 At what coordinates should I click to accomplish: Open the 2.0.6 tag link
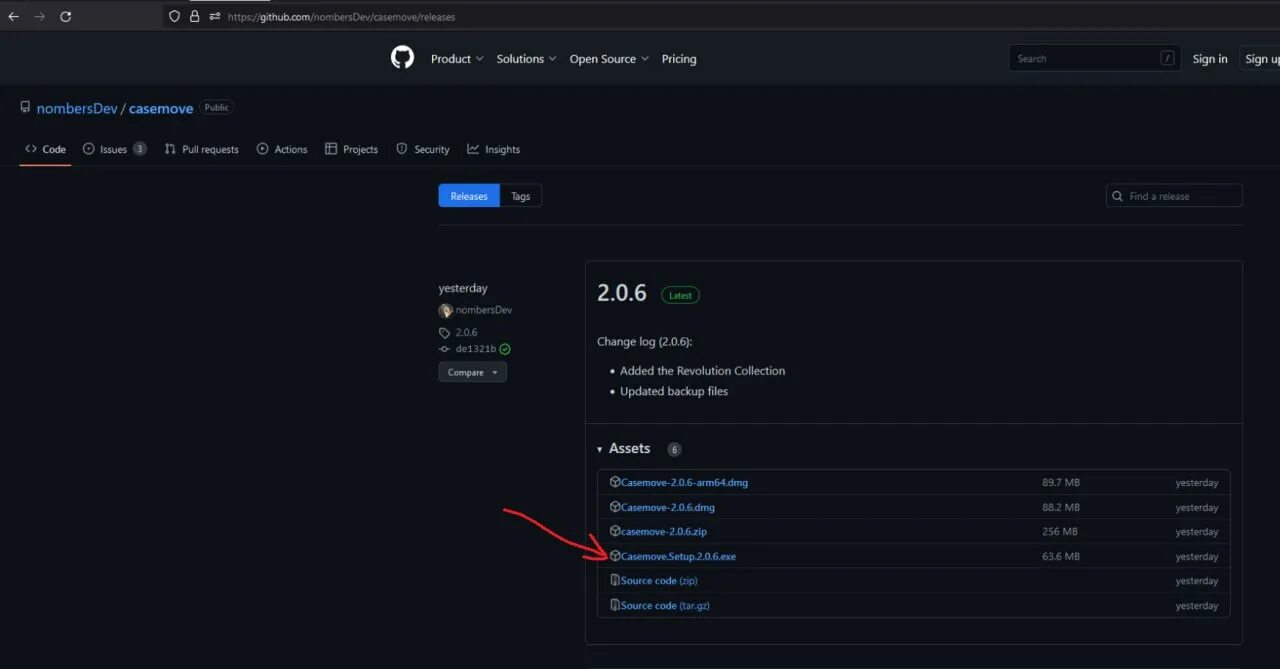pyautogui.click(x=466, y=332)
